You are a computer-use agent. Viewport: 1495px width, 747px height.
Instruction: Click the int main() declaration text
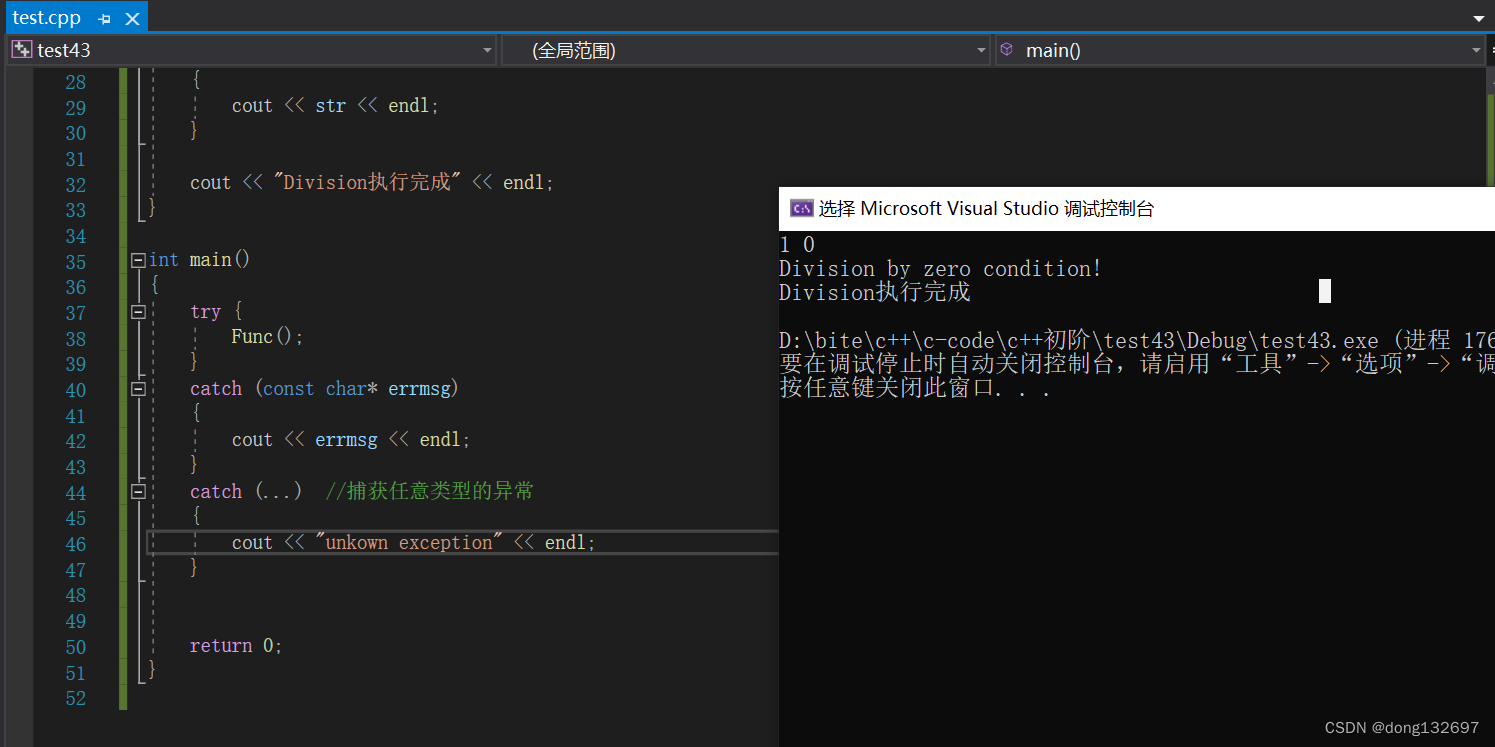200,260
